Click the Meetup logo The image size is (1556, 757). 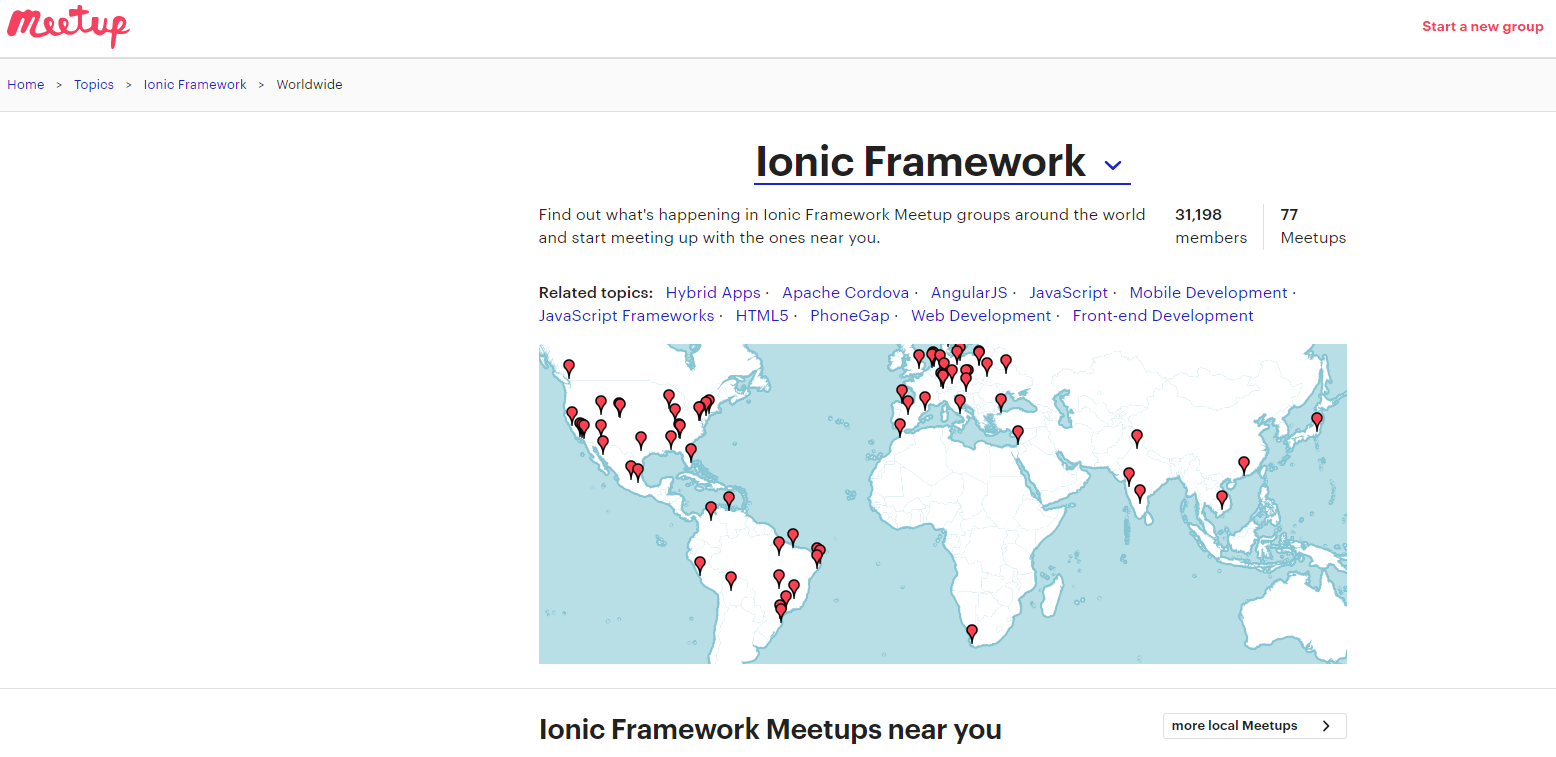click(x=68, y=27)
